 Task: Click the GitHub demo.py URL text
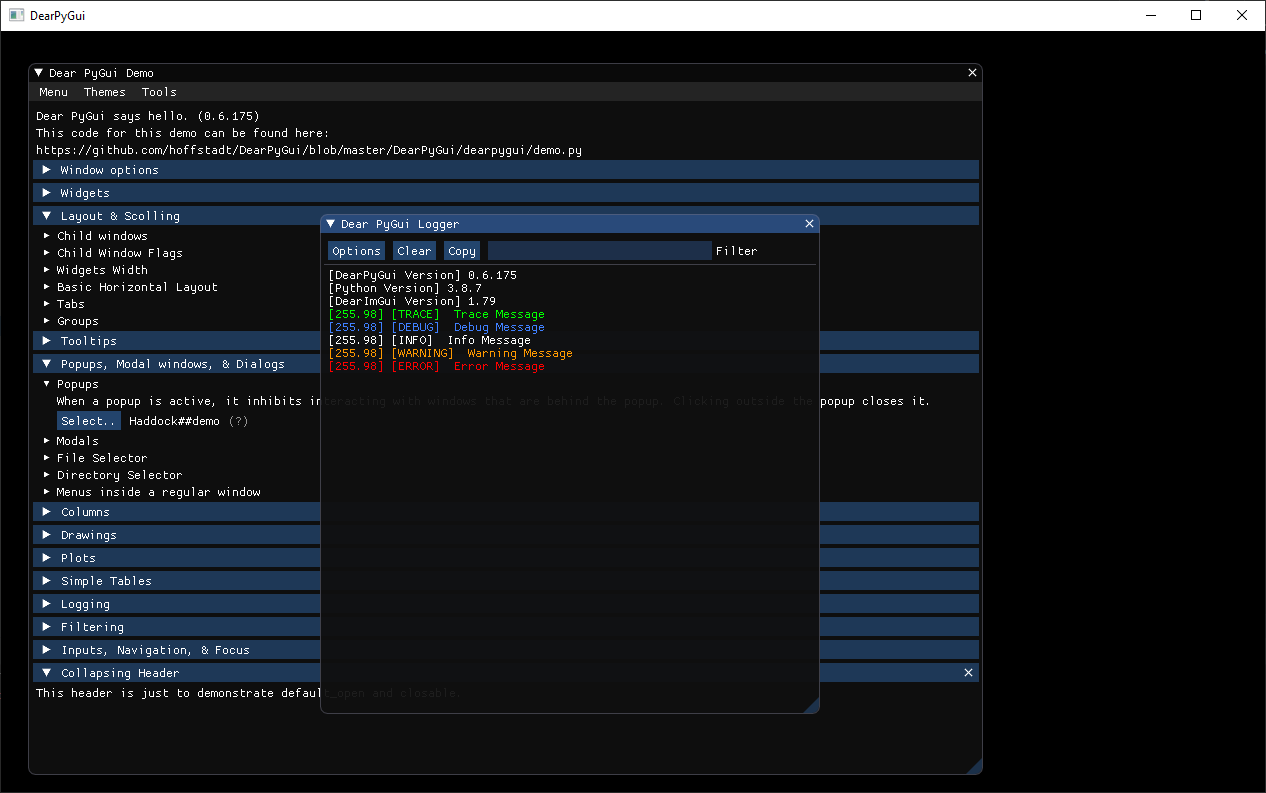pos(309,150)
